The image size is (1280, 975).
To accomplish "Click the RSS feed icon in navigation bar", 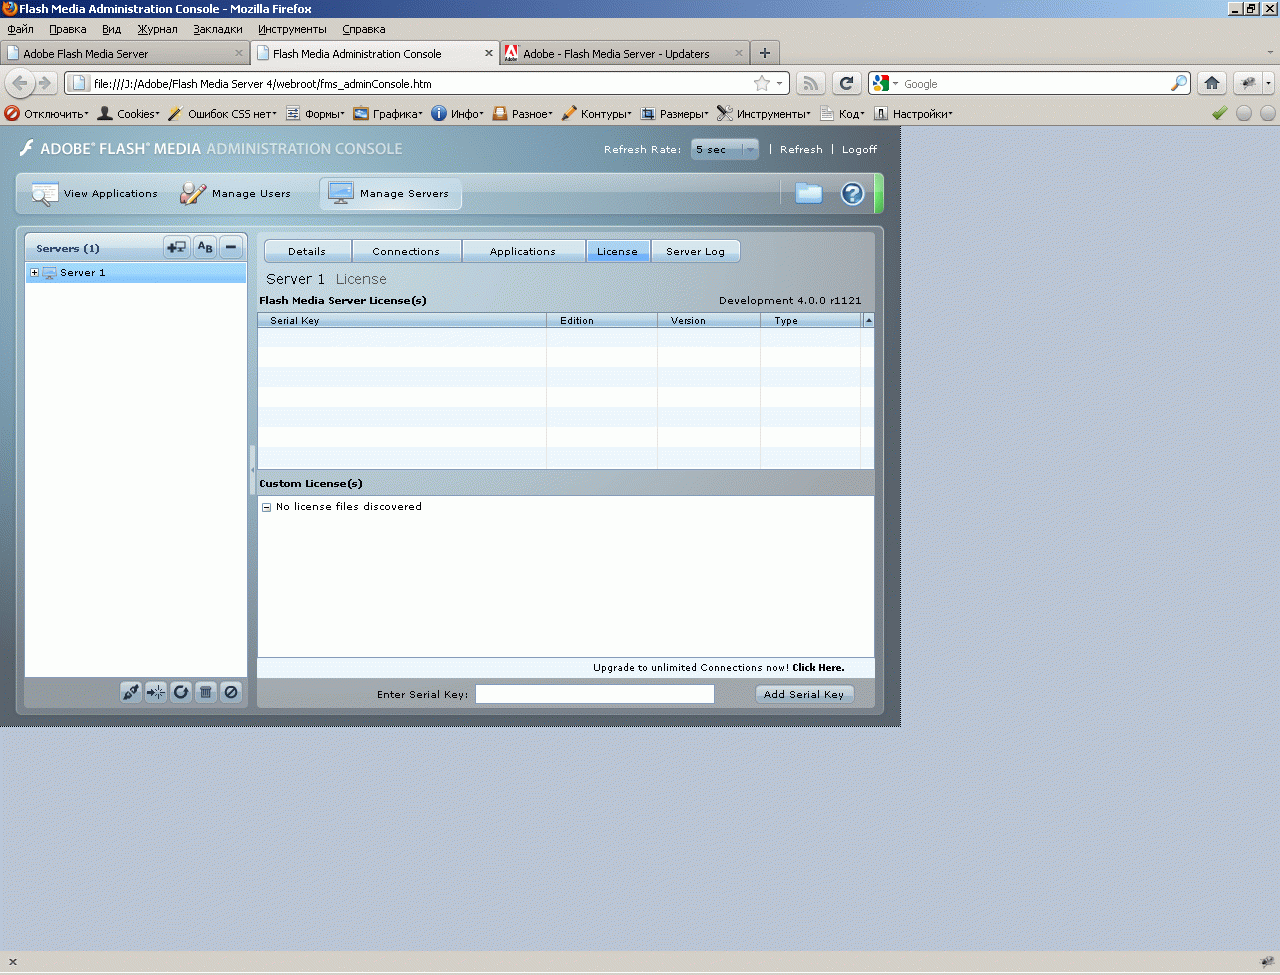I will pyautogui.click(x=811, y=83).
